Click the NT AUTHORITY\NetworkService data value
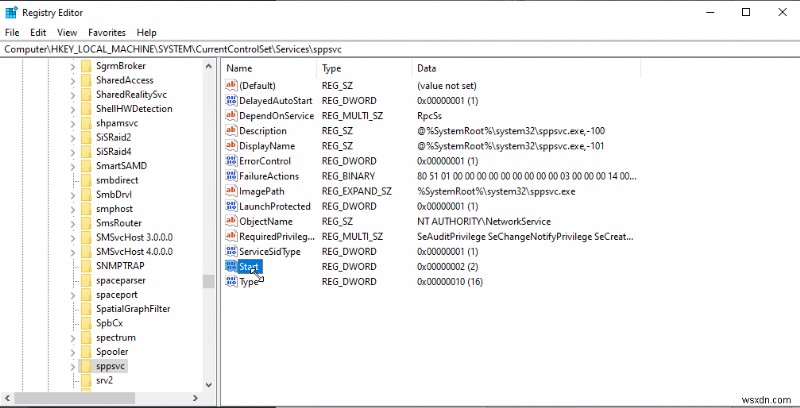Viewport: 800px width, 408px height. (484, 221)
